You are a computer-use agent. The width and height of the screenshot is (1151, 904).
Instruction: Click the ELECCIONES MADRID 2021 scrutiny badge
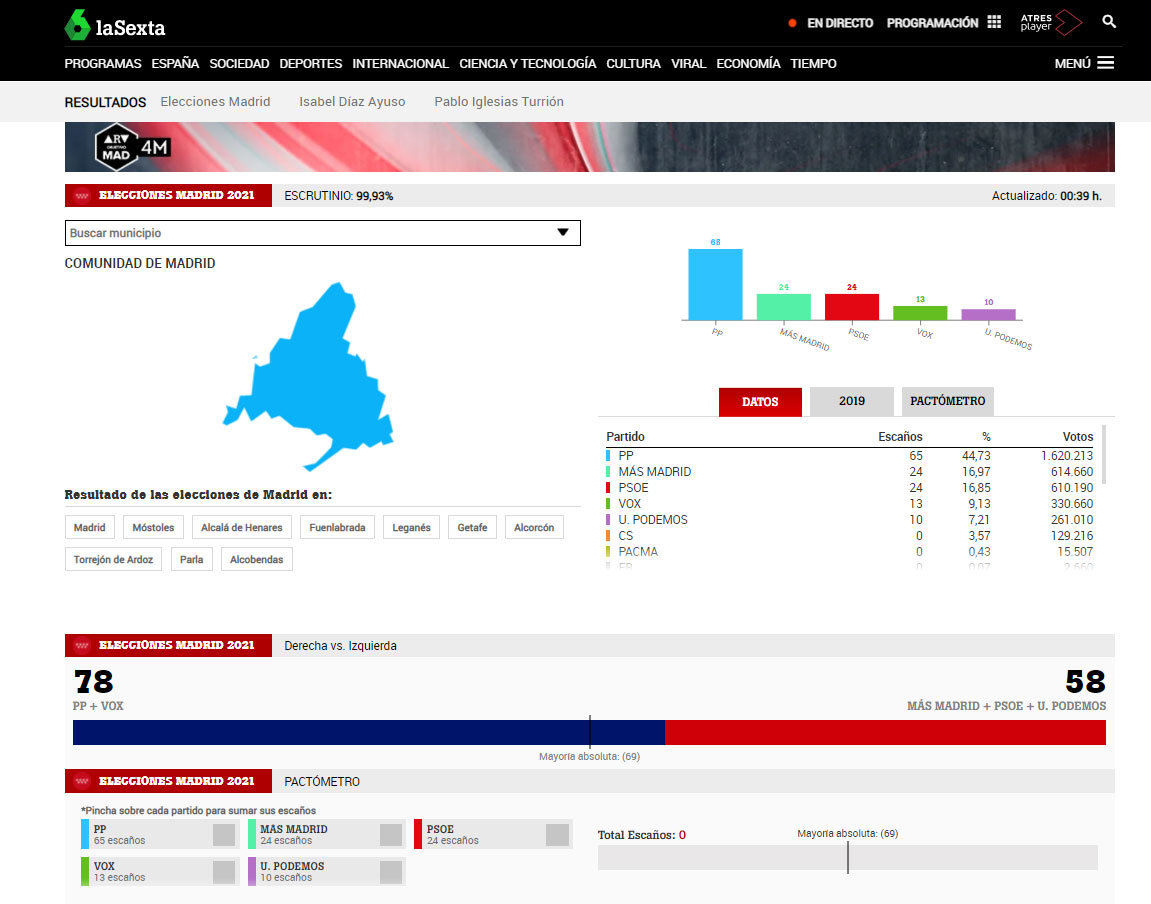tap(168, 195)
